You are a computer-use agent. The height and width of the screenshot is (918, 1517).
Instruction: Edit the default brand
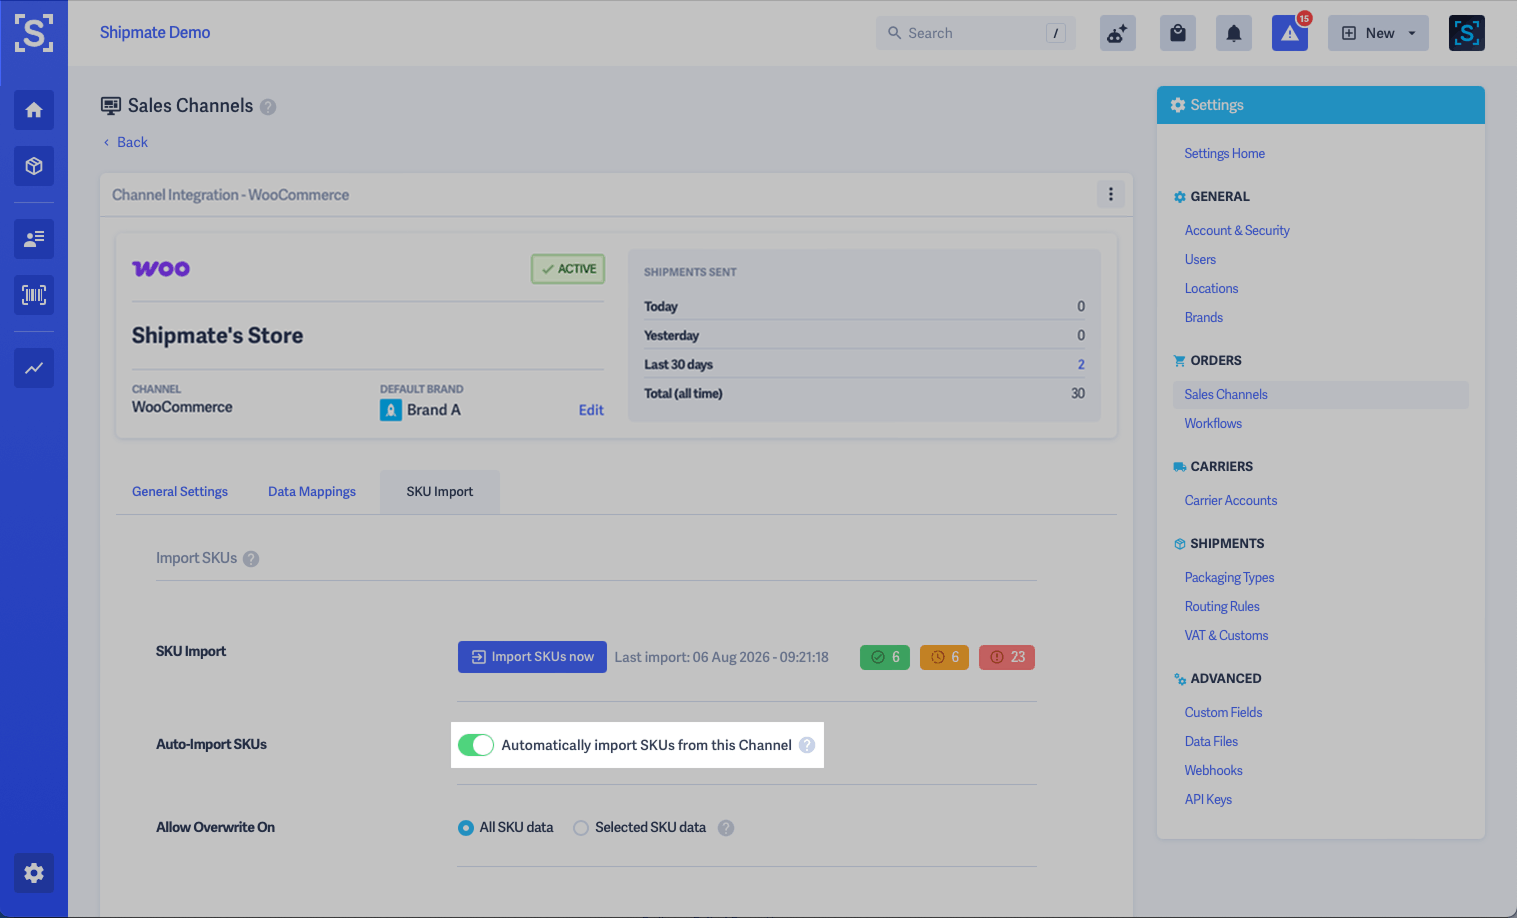[591, 410]
